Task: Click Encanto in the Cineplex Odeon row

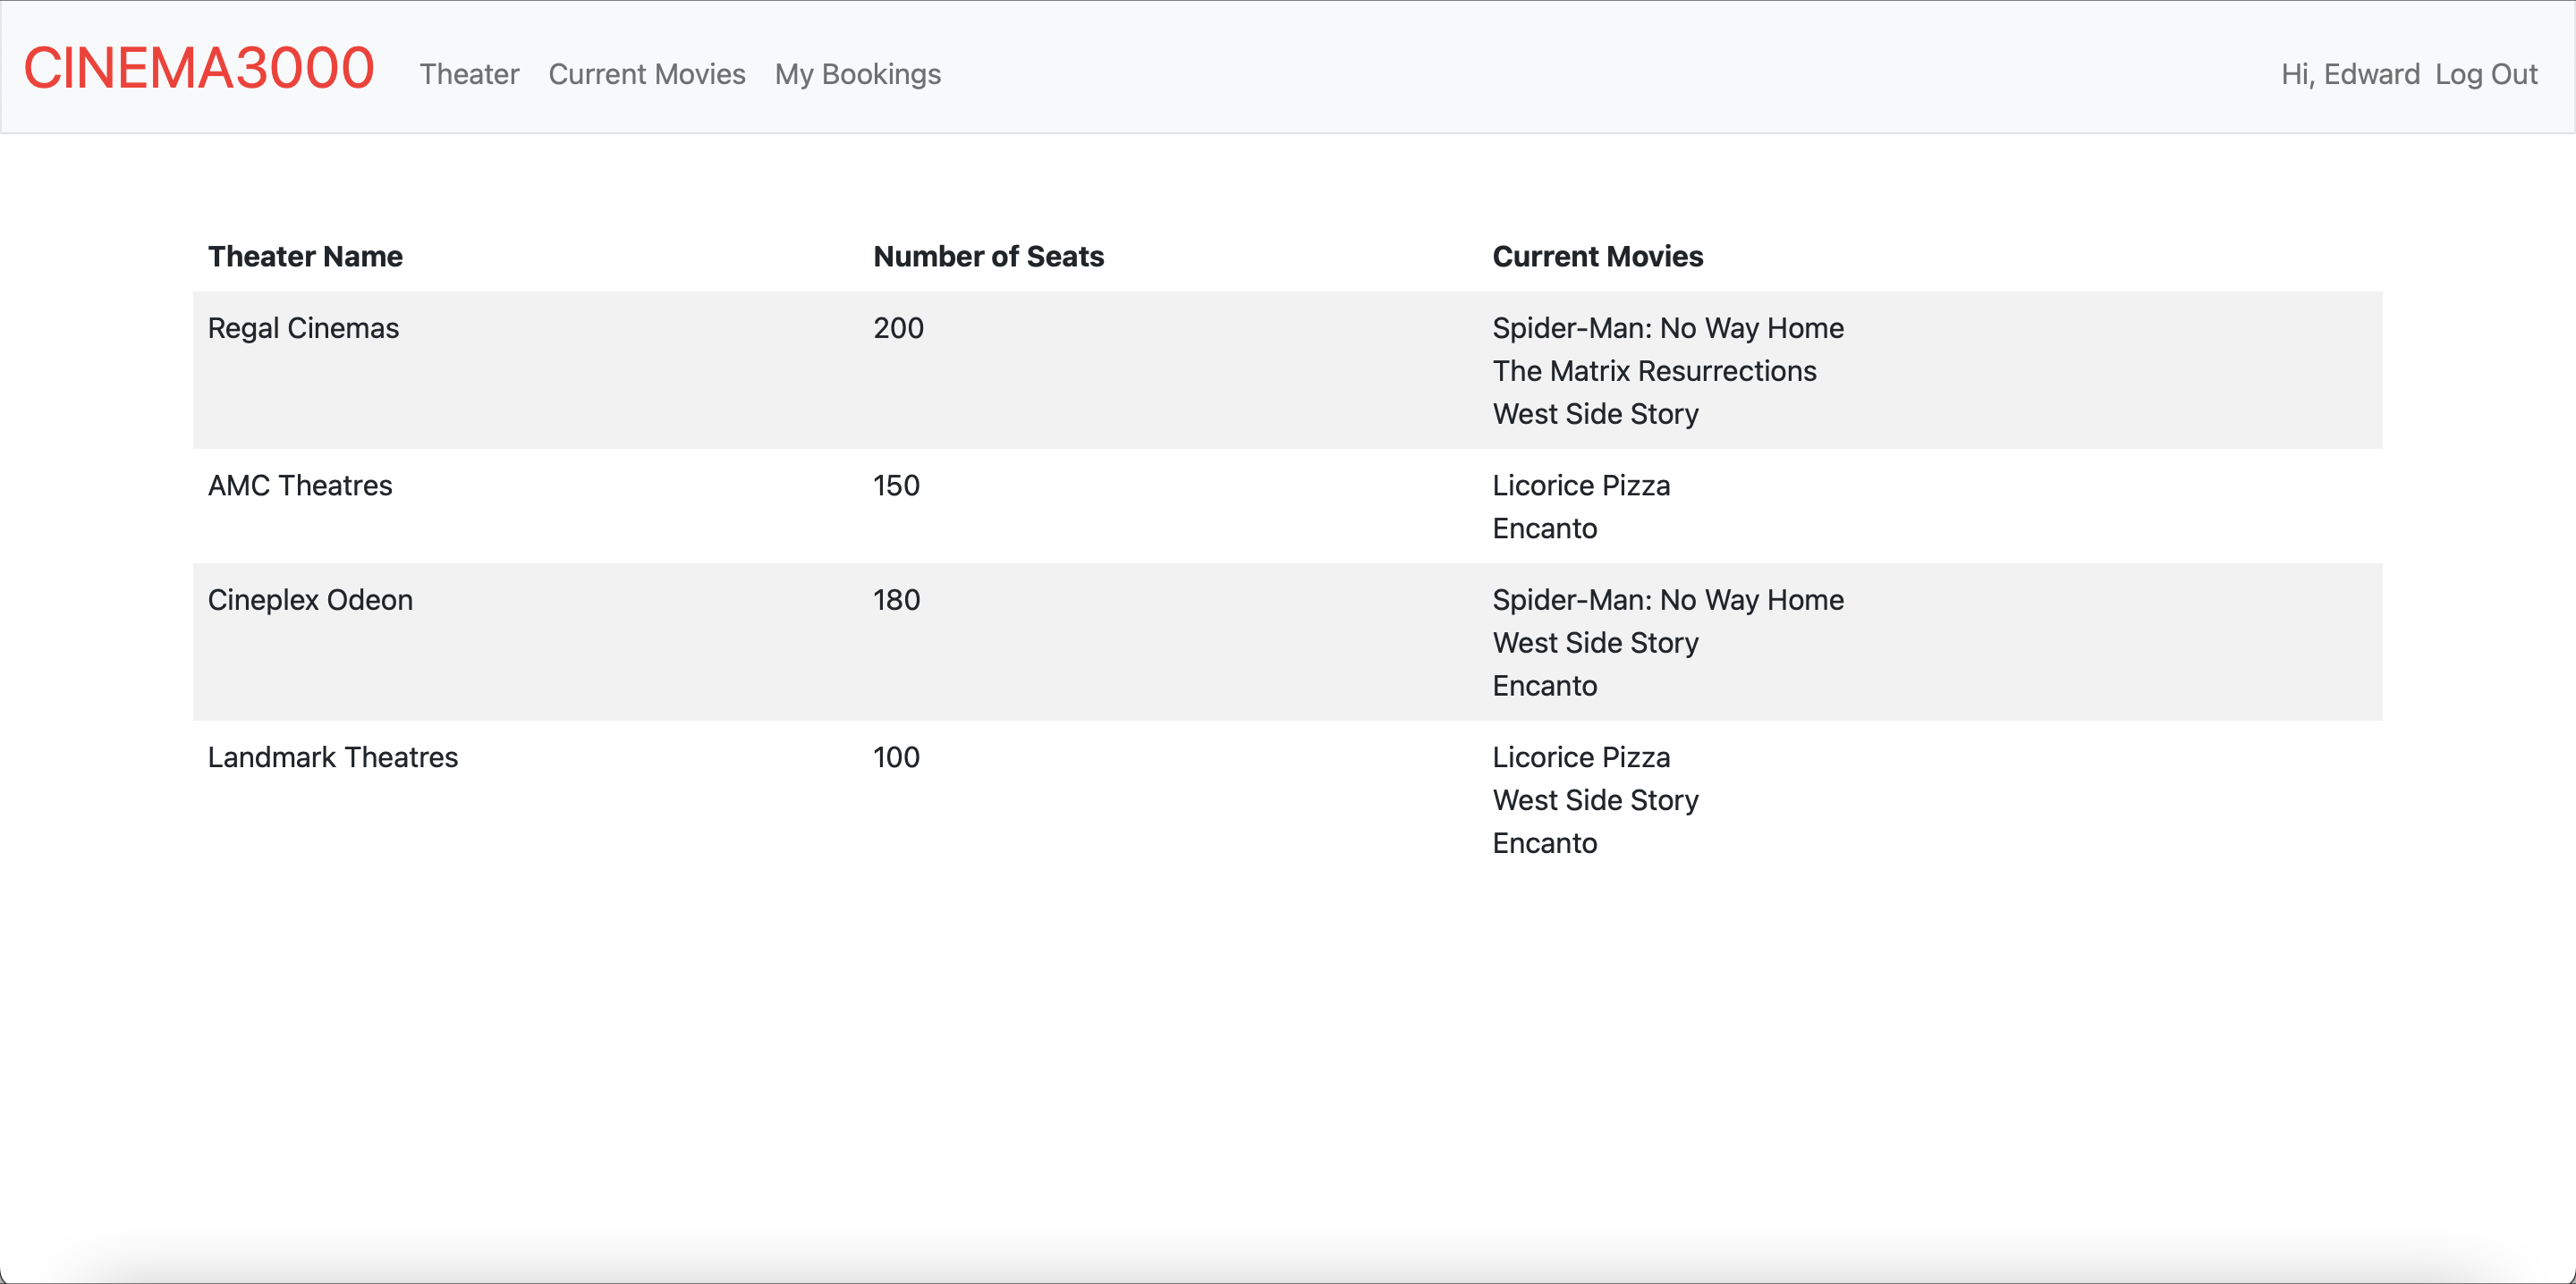Action: click(1544, 686)
